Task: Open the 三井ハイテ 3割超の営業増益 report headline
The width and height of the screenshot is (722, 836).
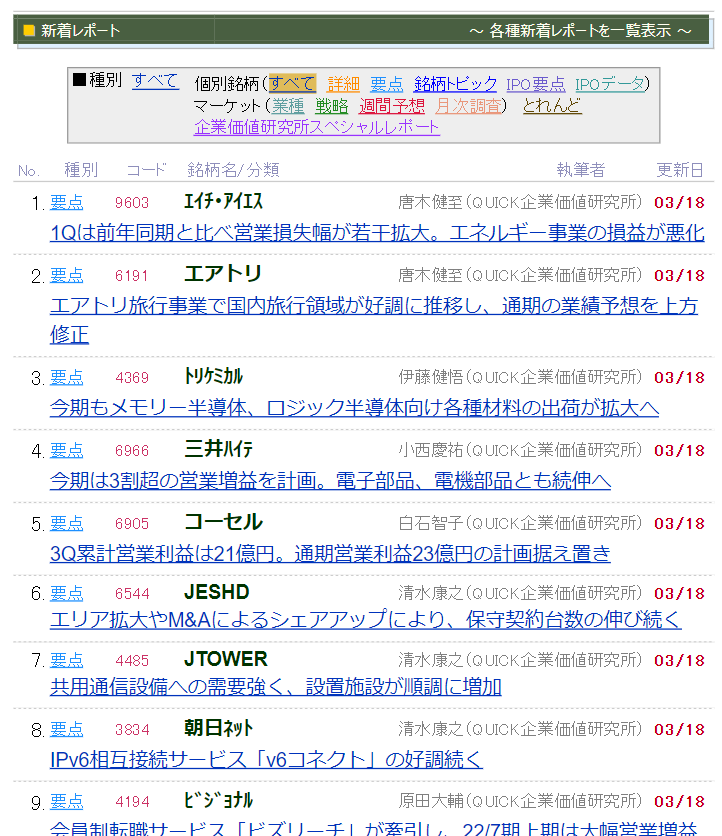Action: click(330, 481)
